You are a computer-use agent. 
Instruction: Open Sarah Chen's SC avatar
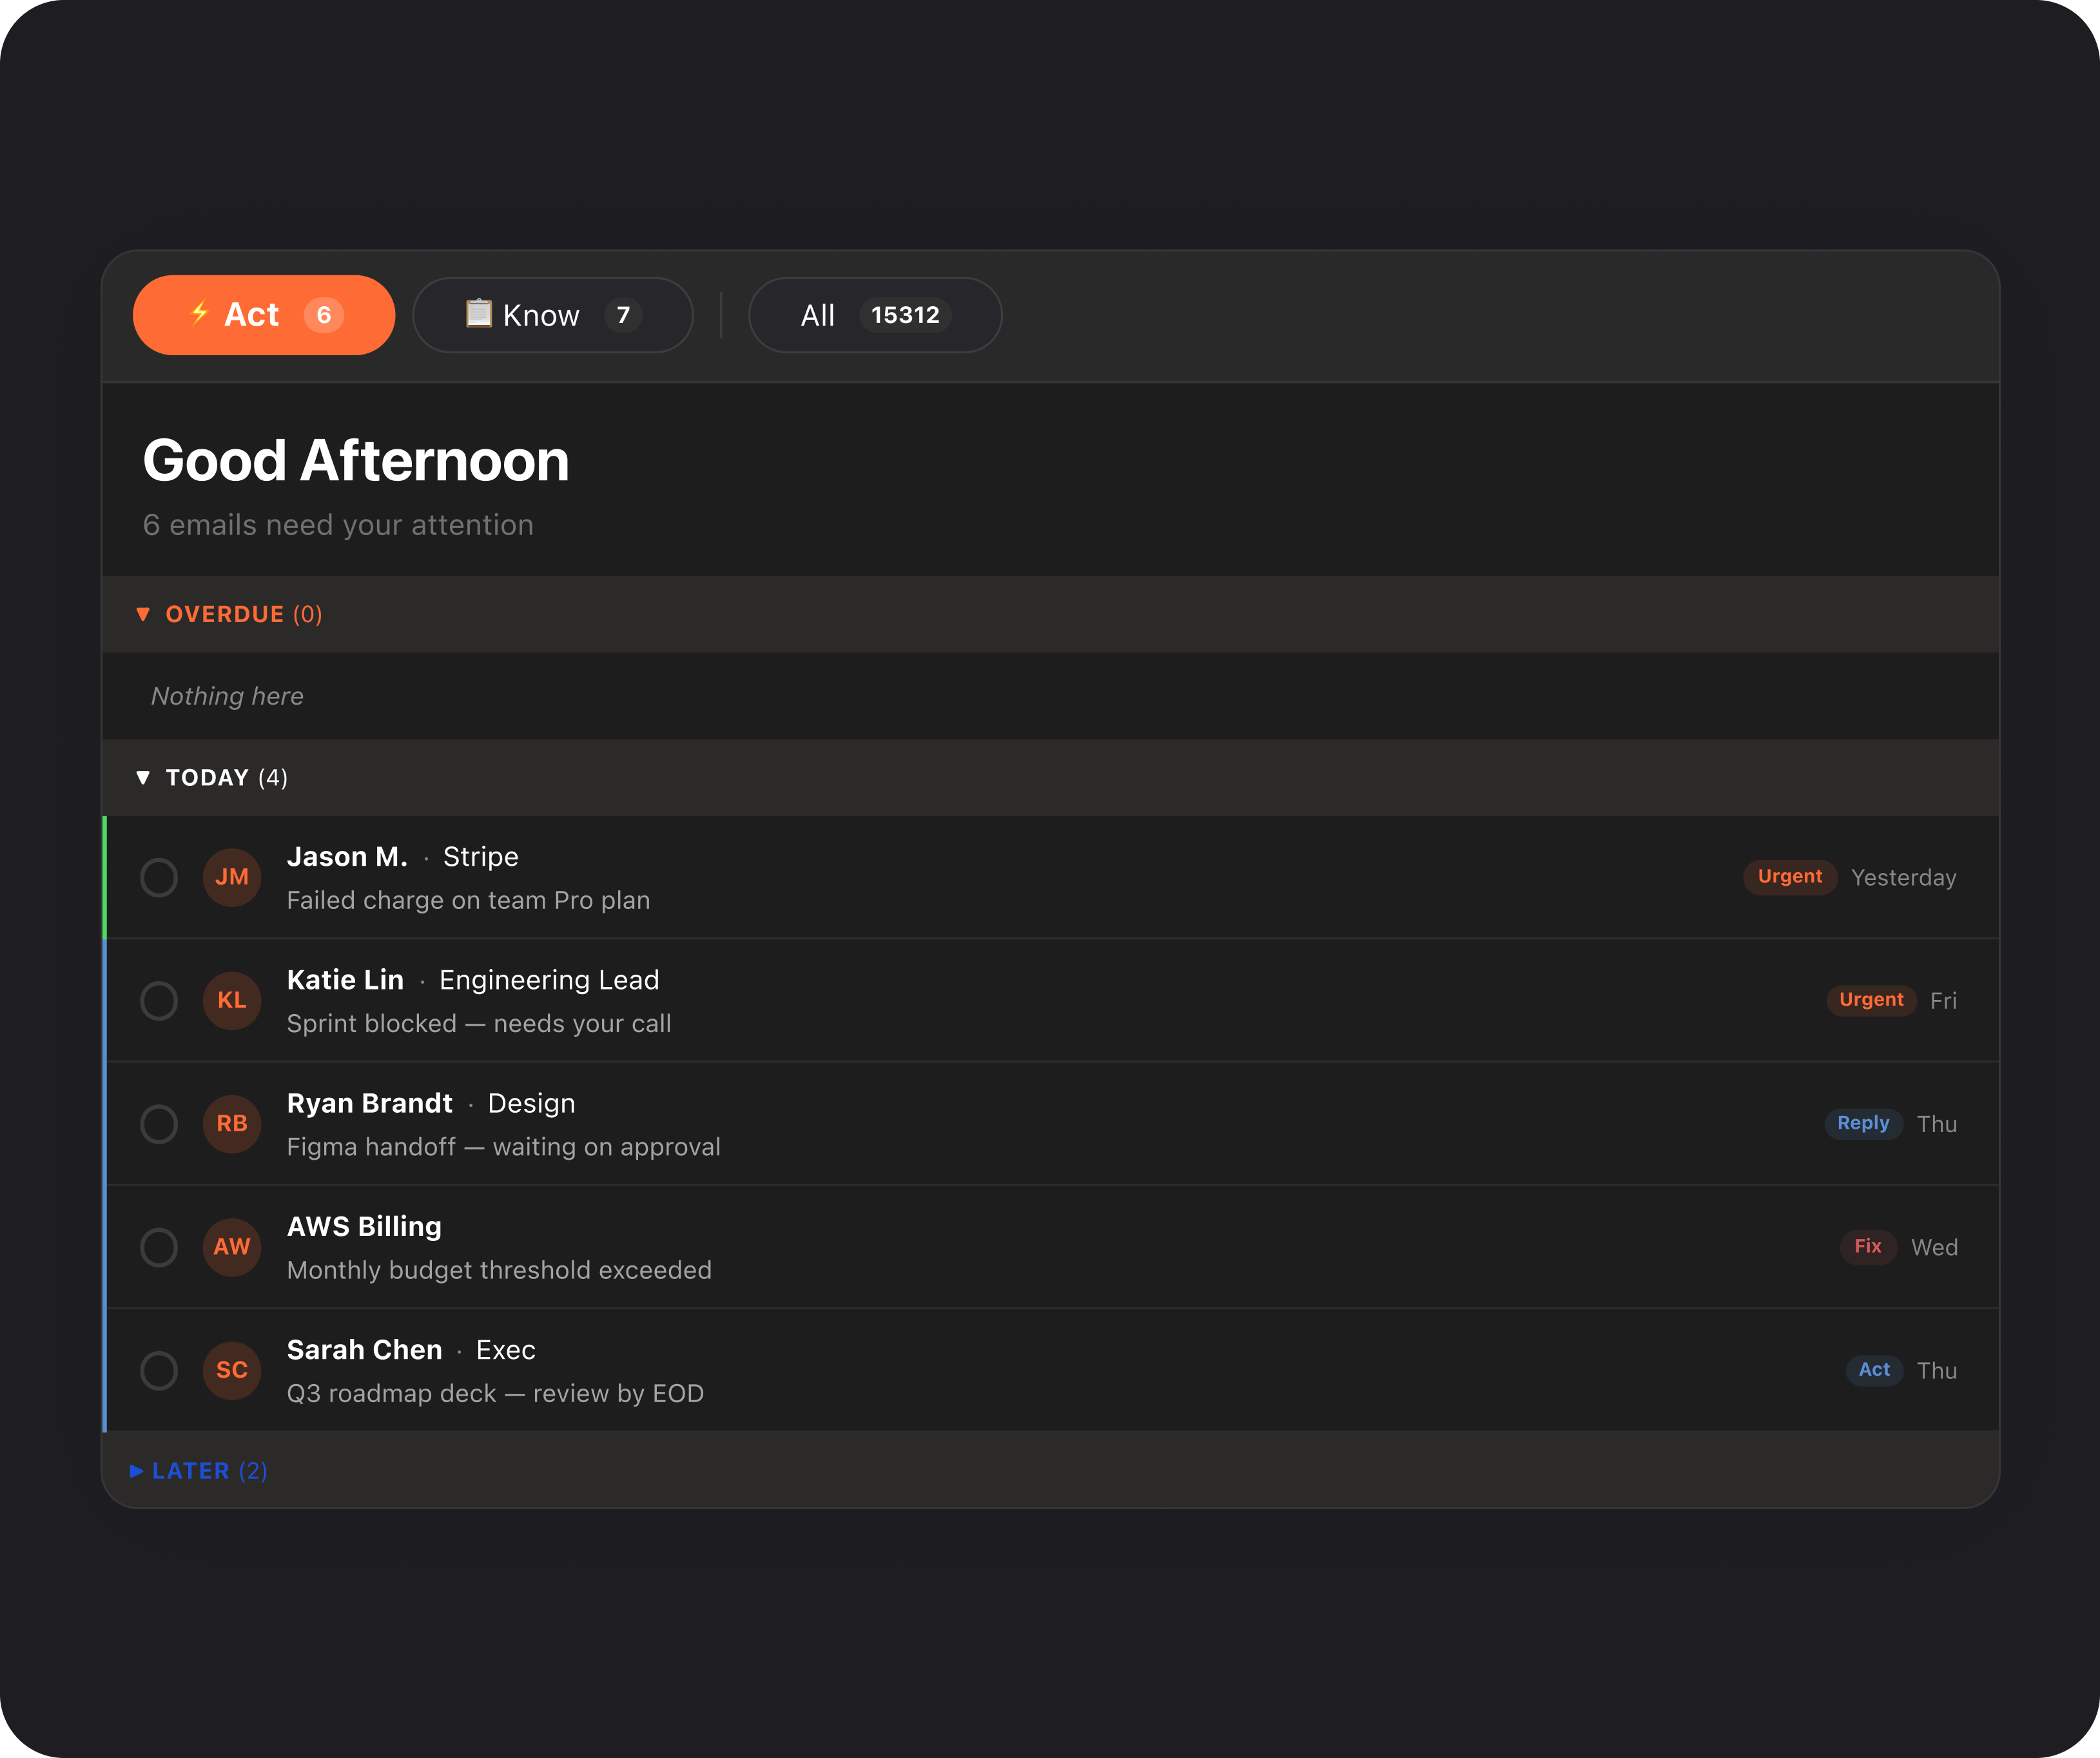tap(231, 1371)
